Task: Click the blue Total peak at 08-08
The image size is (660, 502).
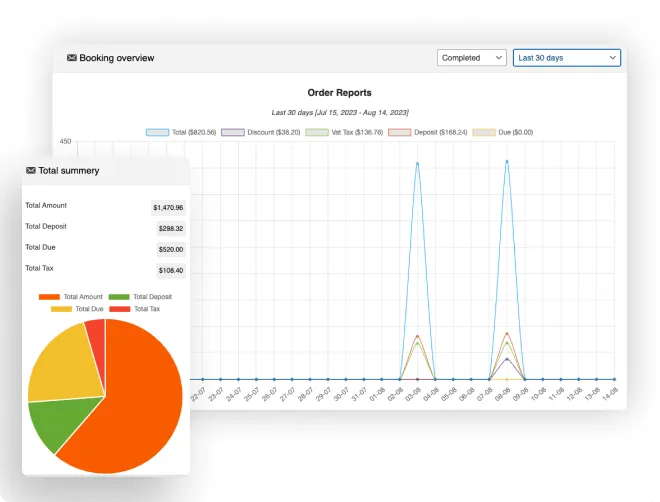Action: coord(507,160)
